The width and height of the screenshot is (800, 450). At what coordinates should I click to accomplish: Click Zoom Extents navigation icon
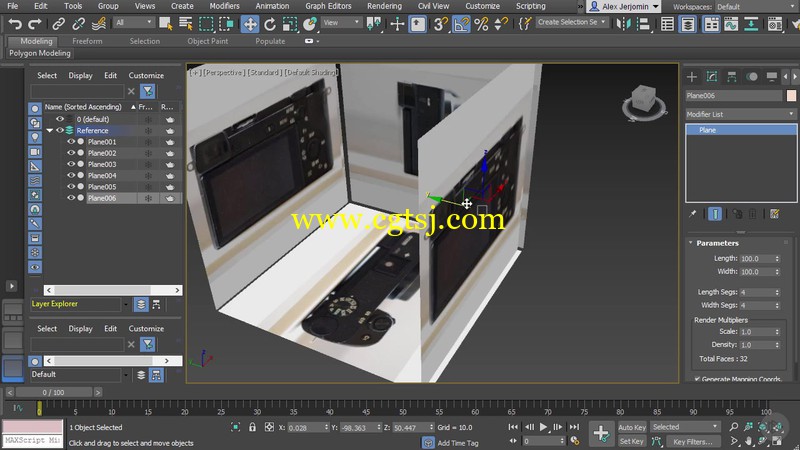[x=763, y=427]
